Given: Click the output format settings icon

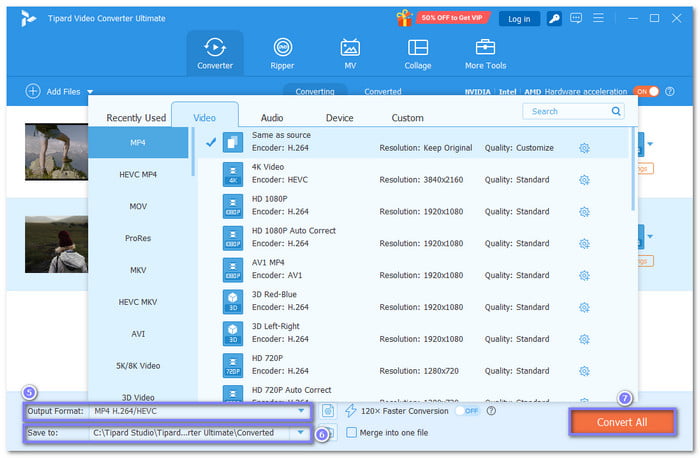Looking at the screenshot, I should (328, 411).
